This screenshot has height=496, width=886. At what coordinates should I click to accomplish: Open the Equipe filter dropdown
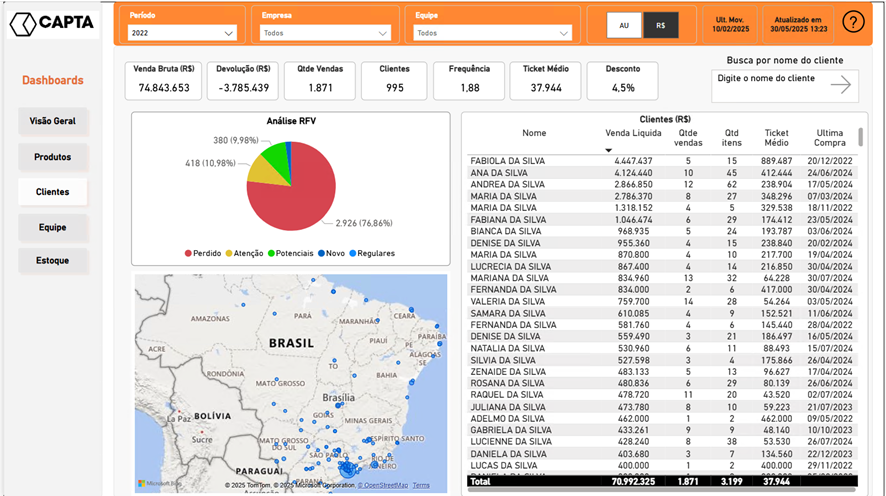[493, 33]
